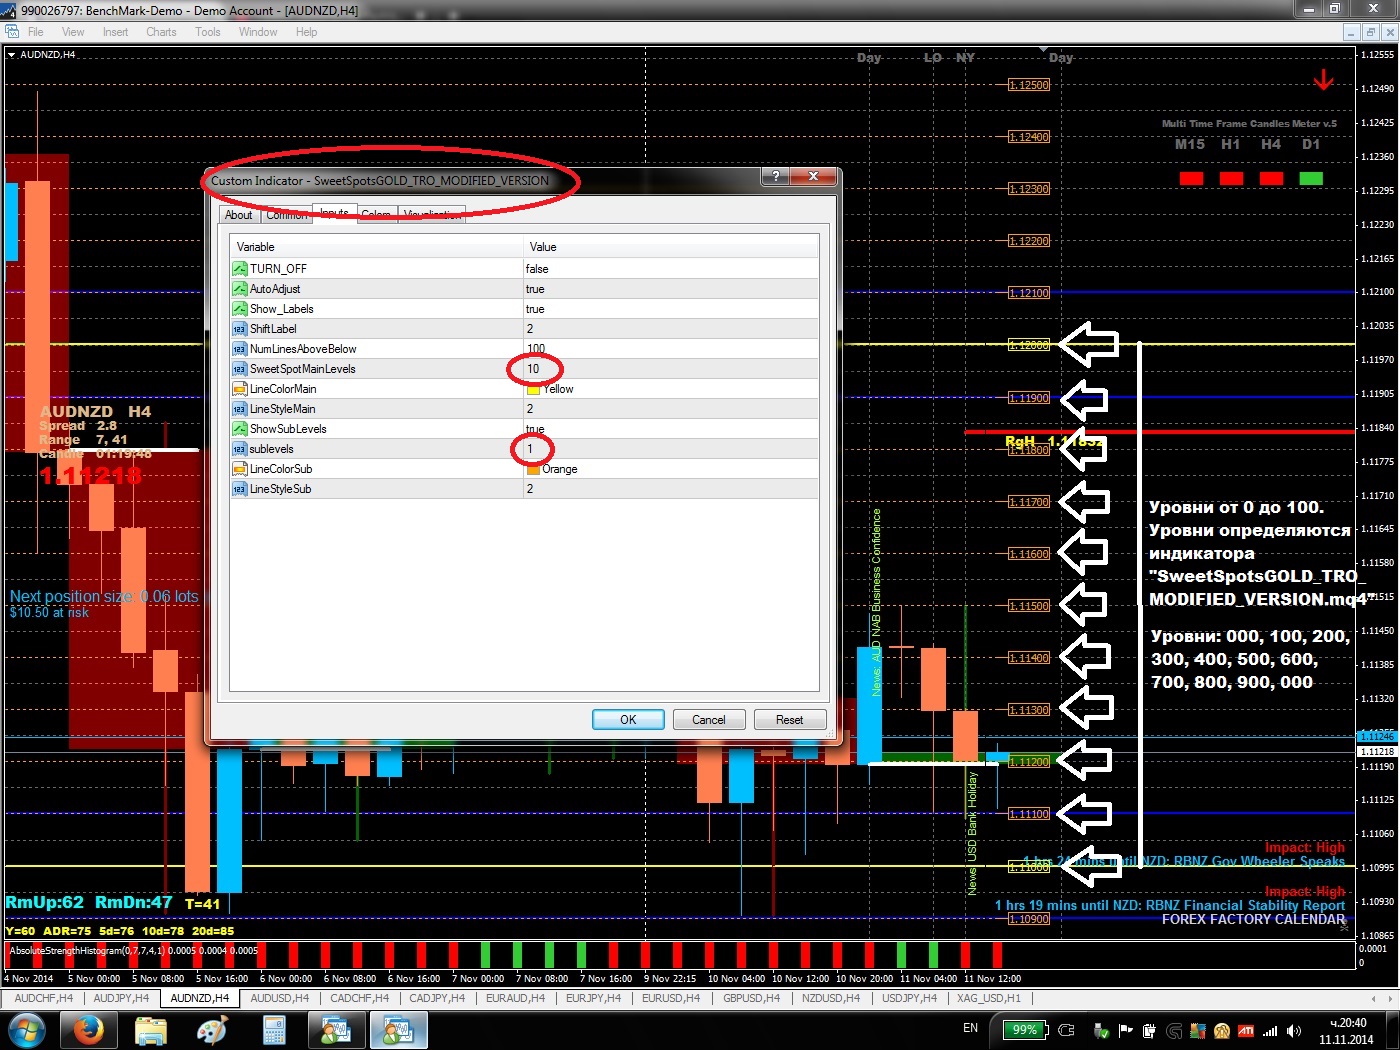Open the AUDNZD,H4 chart window dropdown arrow
This screenshot has width=1400, height=1050.
tap(11, 55)
